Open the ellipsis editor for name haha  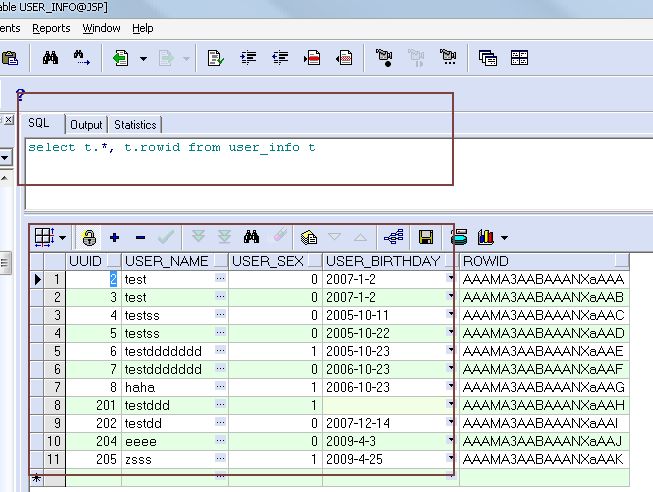[x=220, y=386]
